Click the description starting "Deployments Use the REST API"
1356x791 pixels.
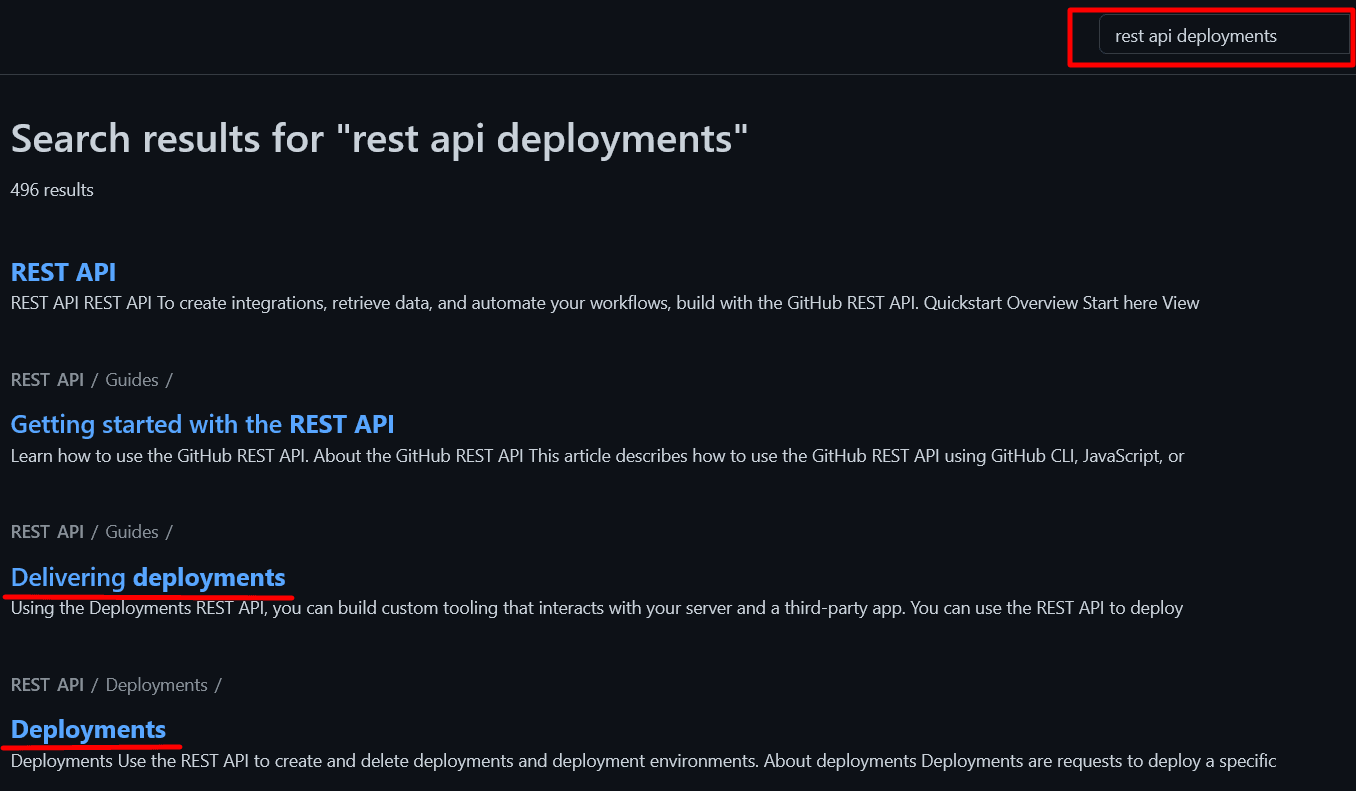(643, 761)
